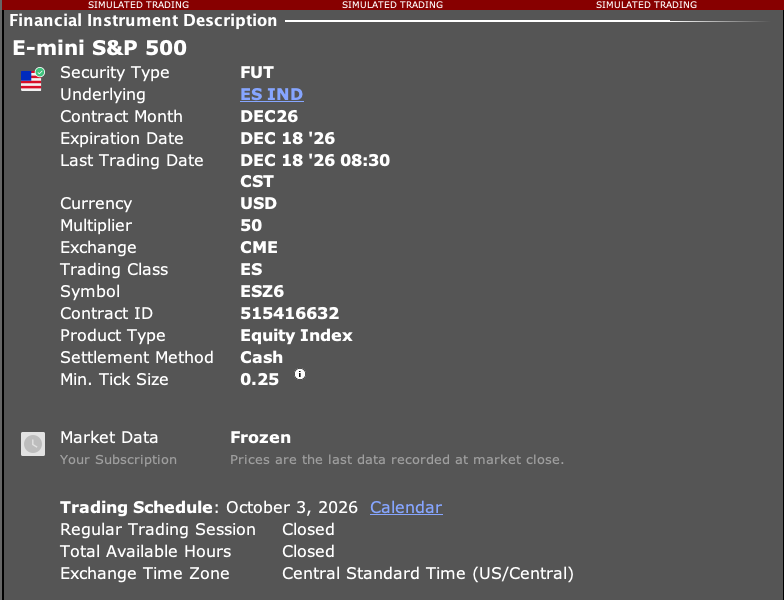
Task: Click the text about prices at market close
Action: (x=397, y=460)
